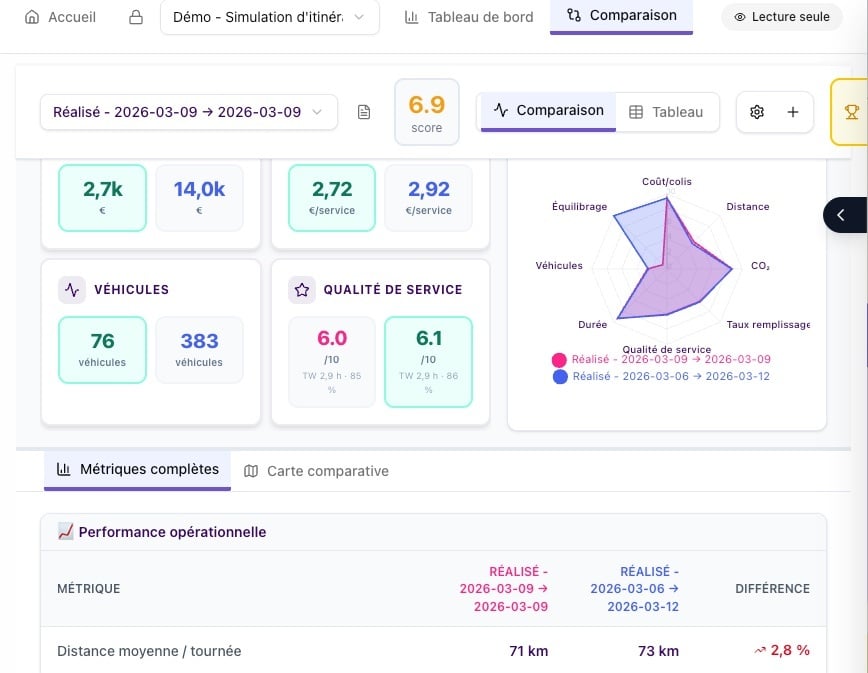Switch to the Tableau de bord tab
Screen dimensions: 868x673
click(469, 17)
